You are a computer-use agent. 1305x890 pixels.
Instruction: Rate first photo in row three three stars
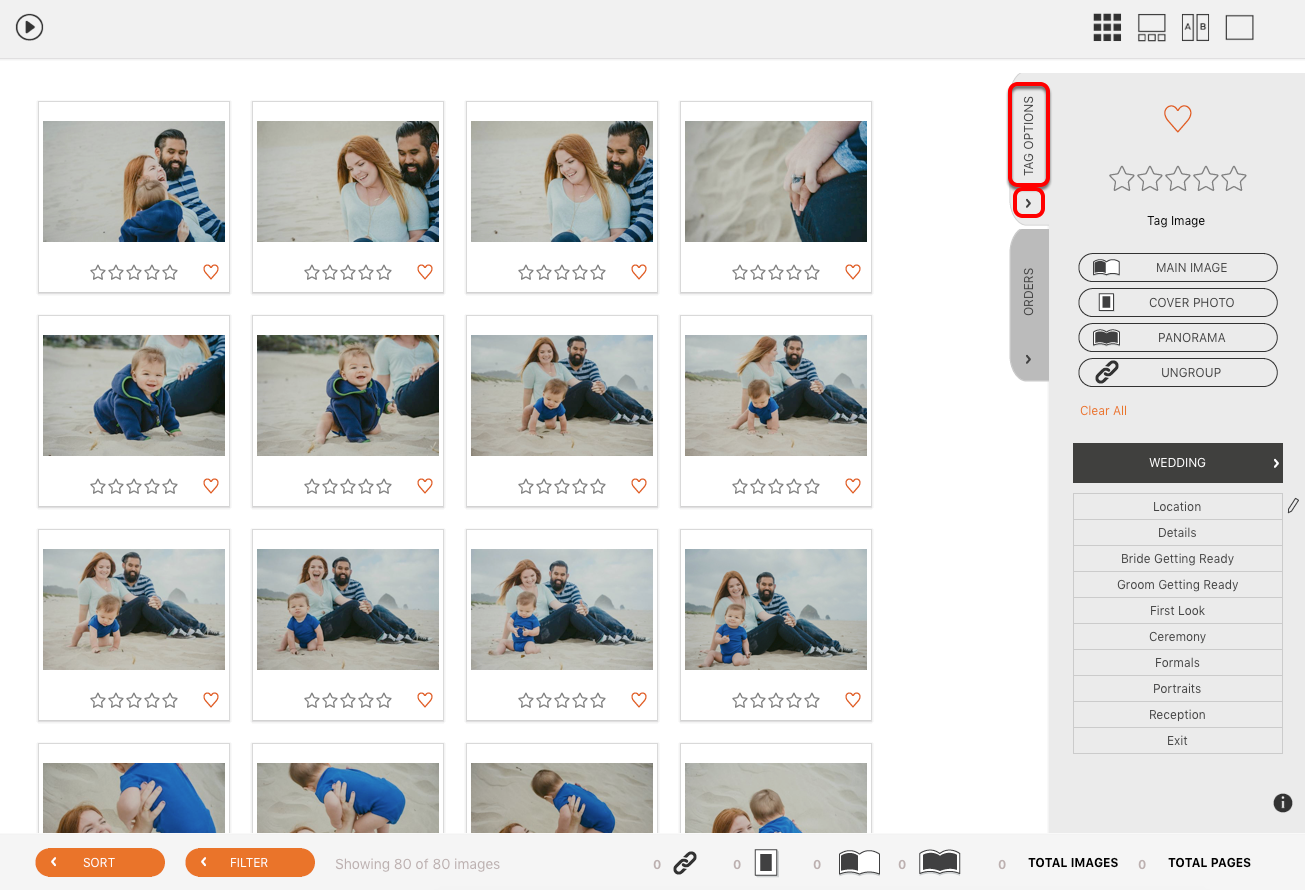134,700
